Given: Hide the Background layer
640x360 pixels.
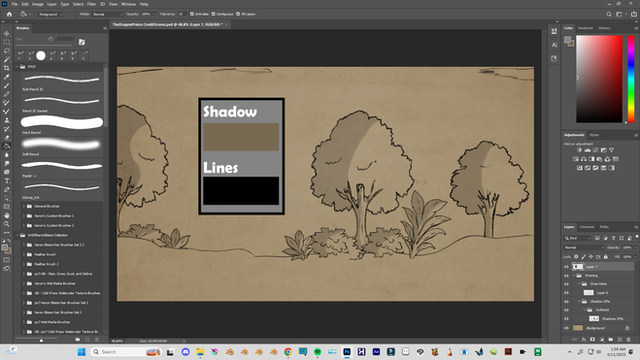Looking at the screenshot, I should 566,328.
